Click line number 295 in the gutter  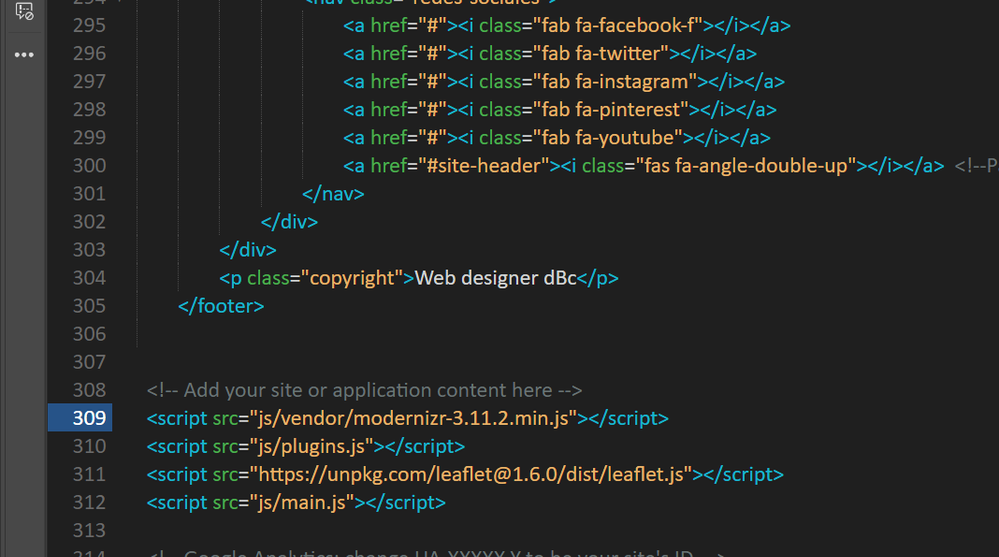[89, 25]
